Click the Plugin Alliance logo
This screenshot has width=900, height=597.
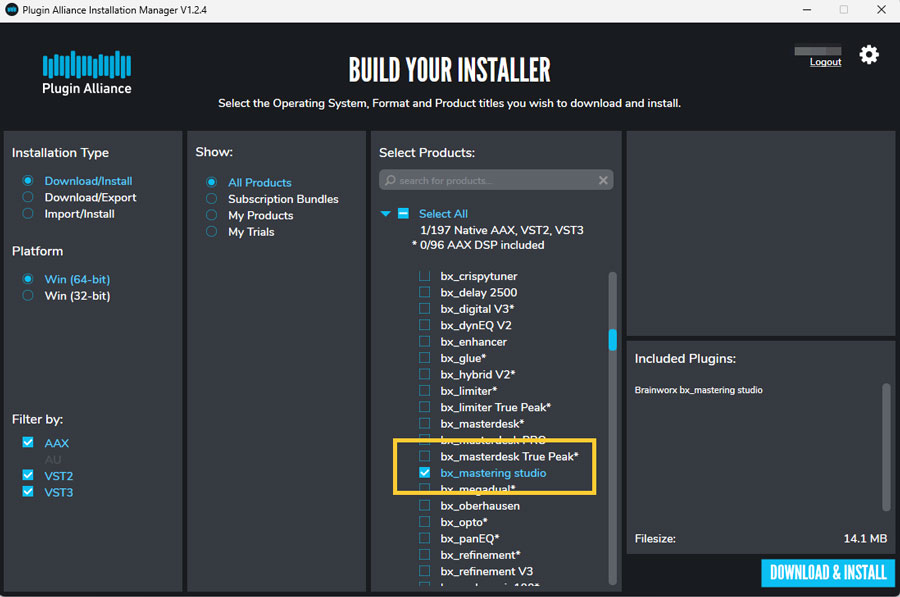88,72
